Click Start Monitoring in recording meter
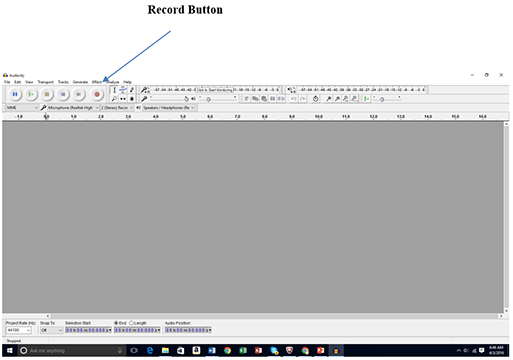This screenshot has height=360, width=513. 215,90
